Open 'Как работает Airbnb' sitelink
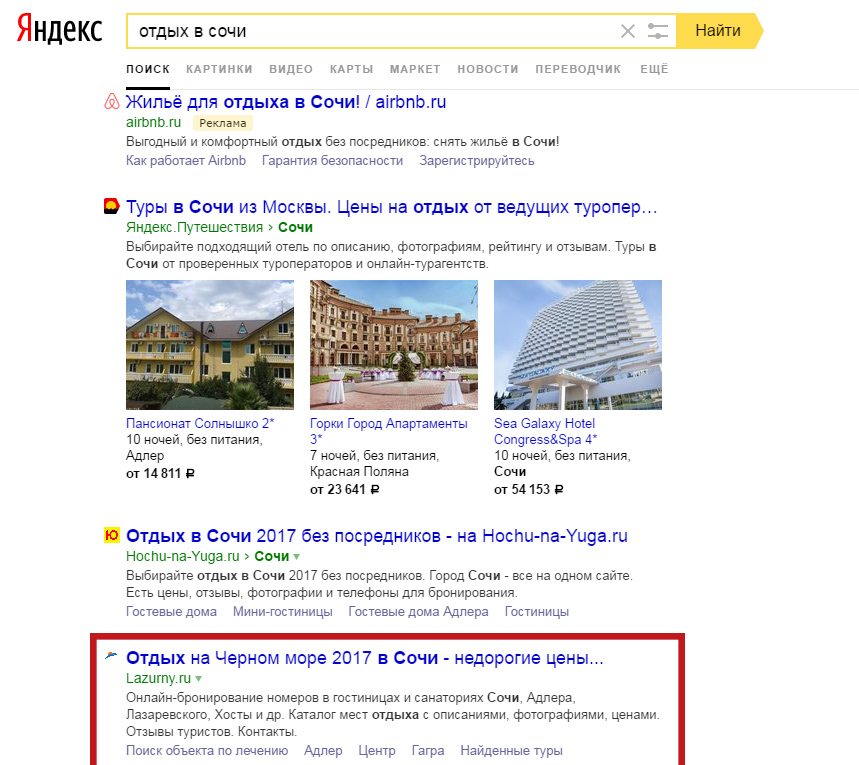The image size is (859, 765). (x=186, y=161)
